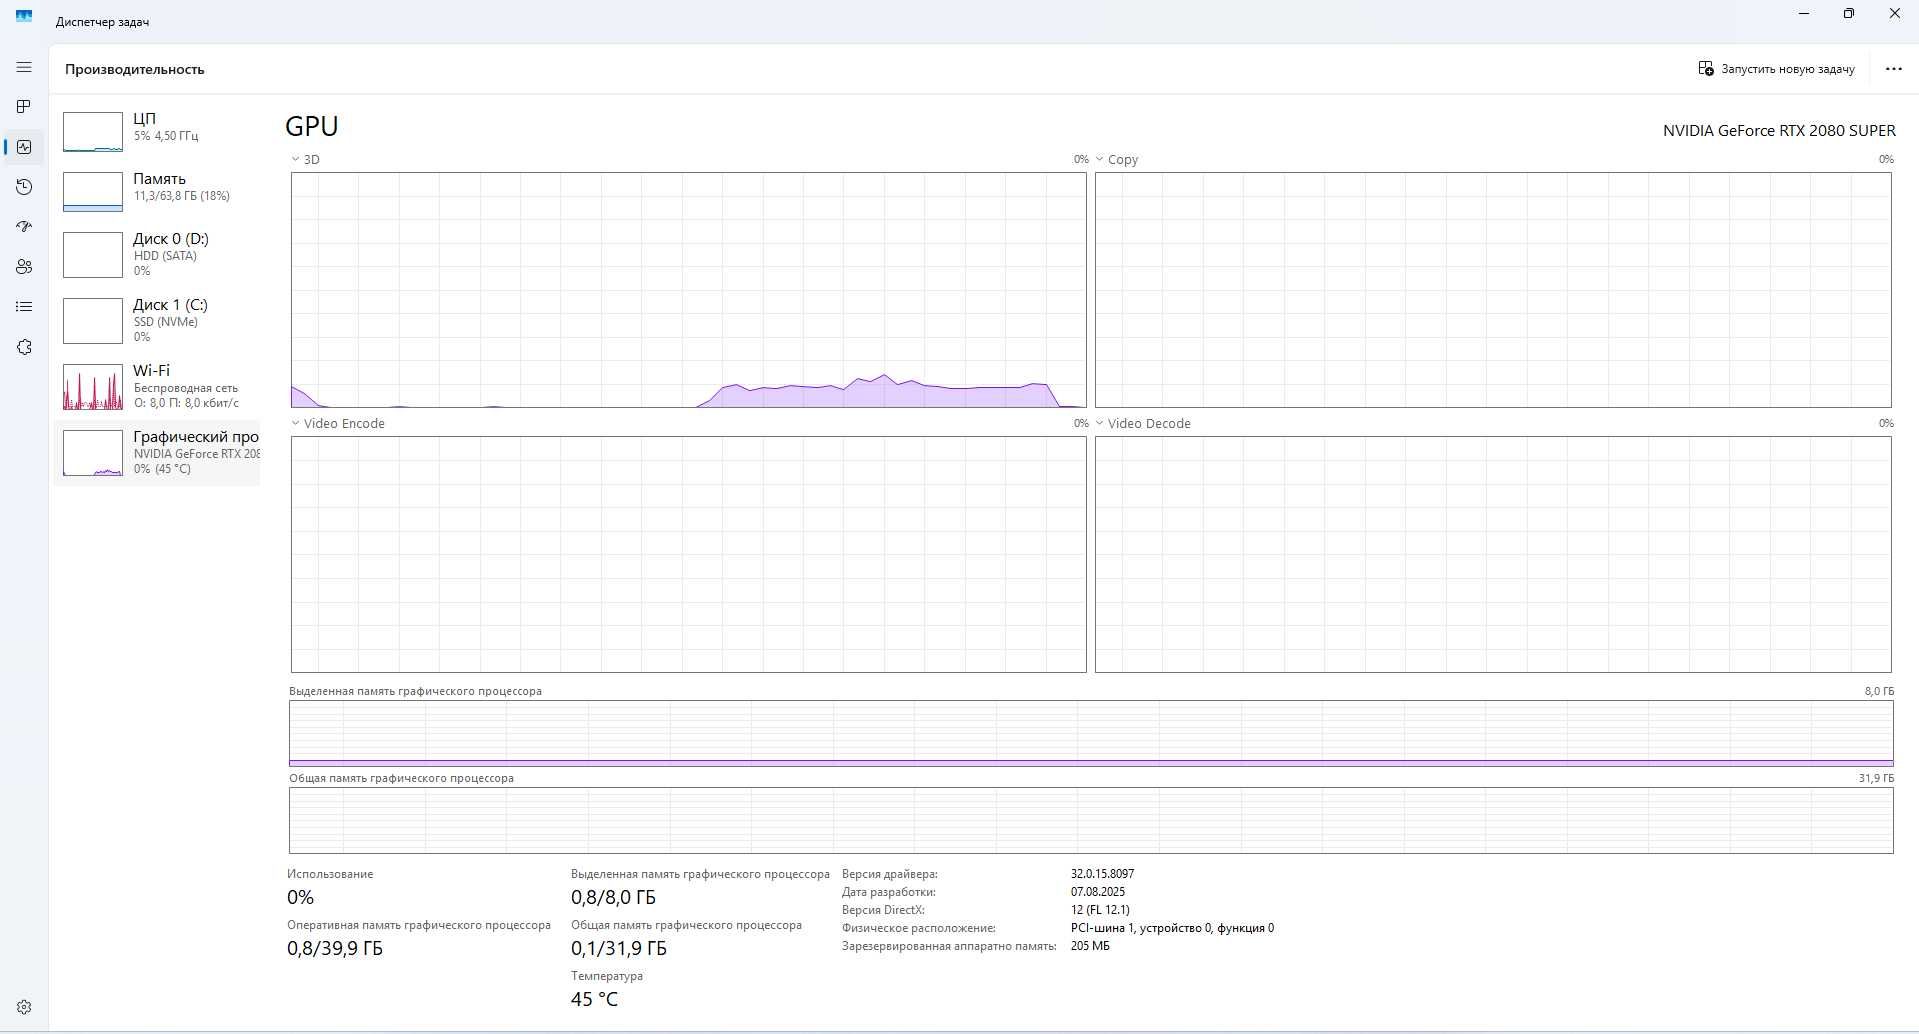Select the Performance page icon
Screen dimensions: 1919x1034
pyautogui.click(x=24, y=147)
